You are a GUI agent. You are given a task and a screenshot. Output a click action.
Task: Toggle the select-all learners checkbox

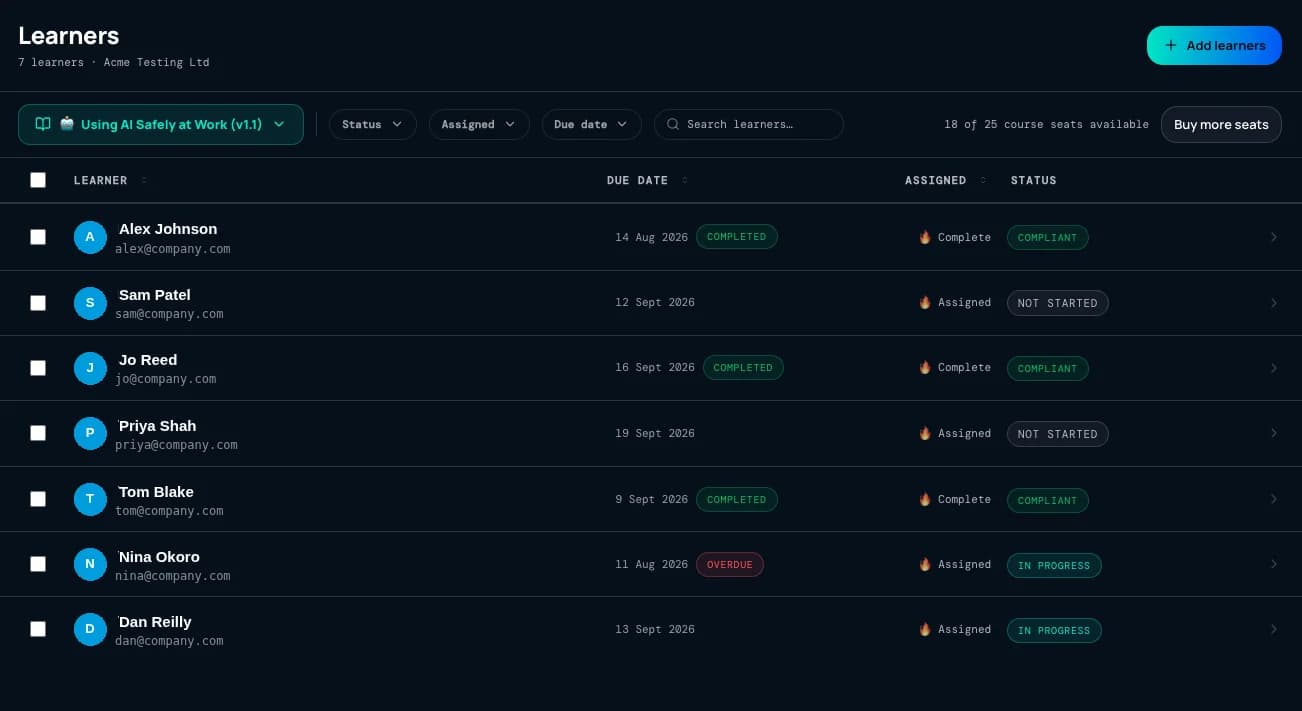pos(38,180)
